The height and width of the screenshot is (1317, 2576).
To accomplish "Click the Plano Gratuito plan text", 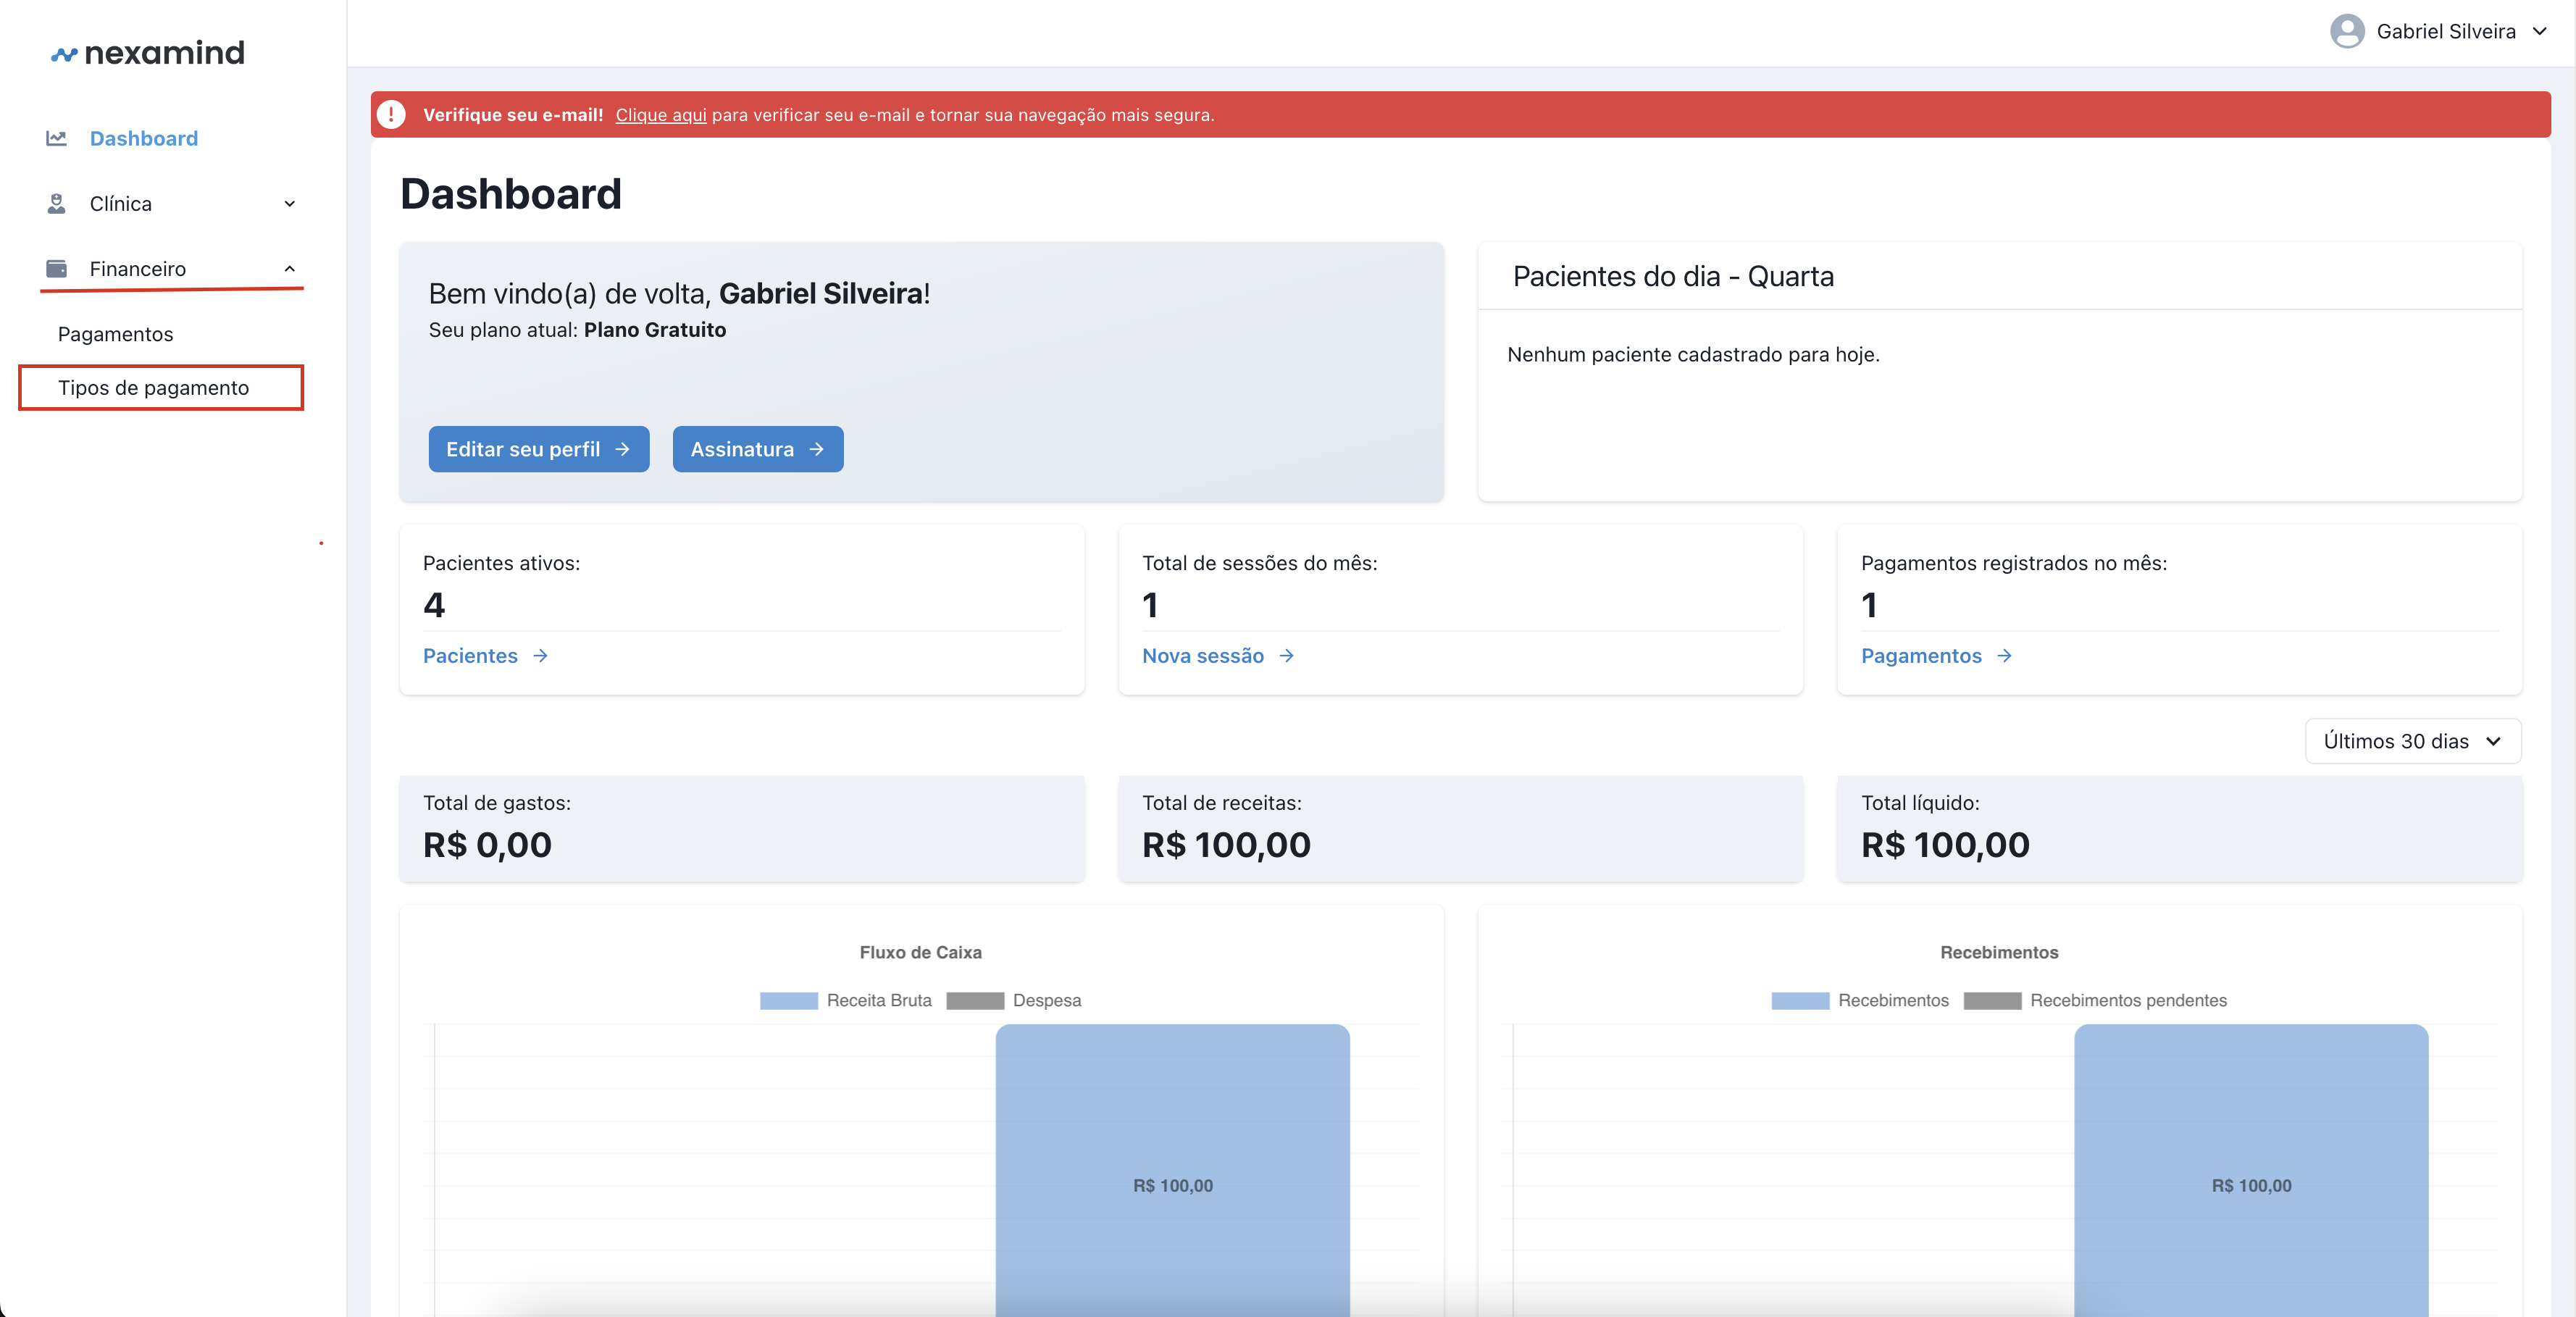I will coord(655,330).
